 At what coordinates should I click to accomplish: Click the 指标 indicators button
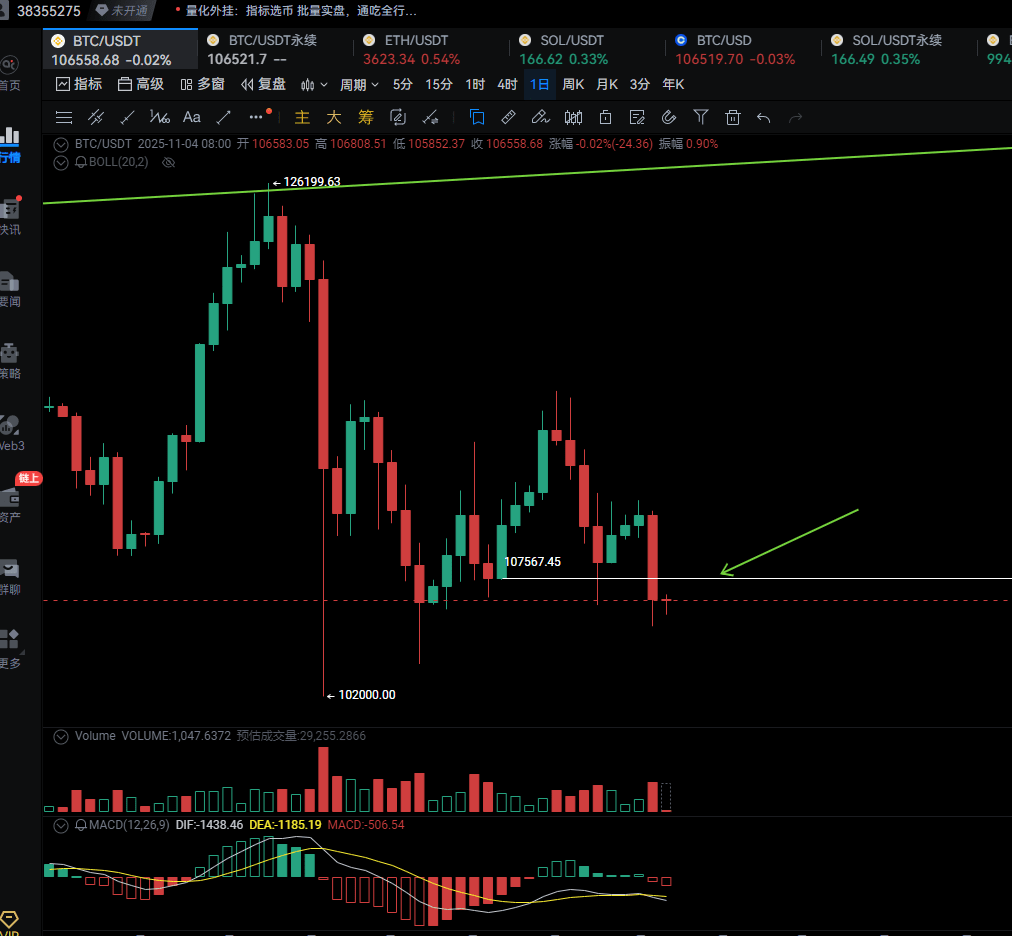pos(78,84)
